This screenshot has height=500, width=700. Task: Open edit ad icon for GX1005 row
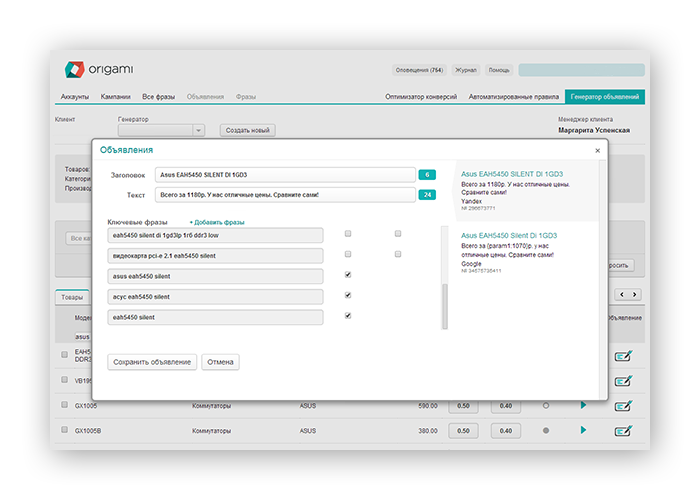pos(623,406)
